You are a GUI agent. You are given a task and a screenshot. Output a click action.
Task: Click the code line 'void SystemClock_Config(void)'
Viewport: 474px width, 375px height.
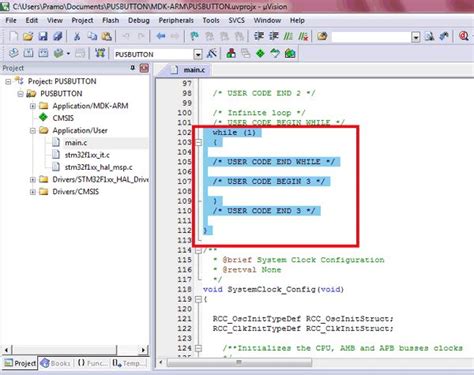(x=273, y=289)
